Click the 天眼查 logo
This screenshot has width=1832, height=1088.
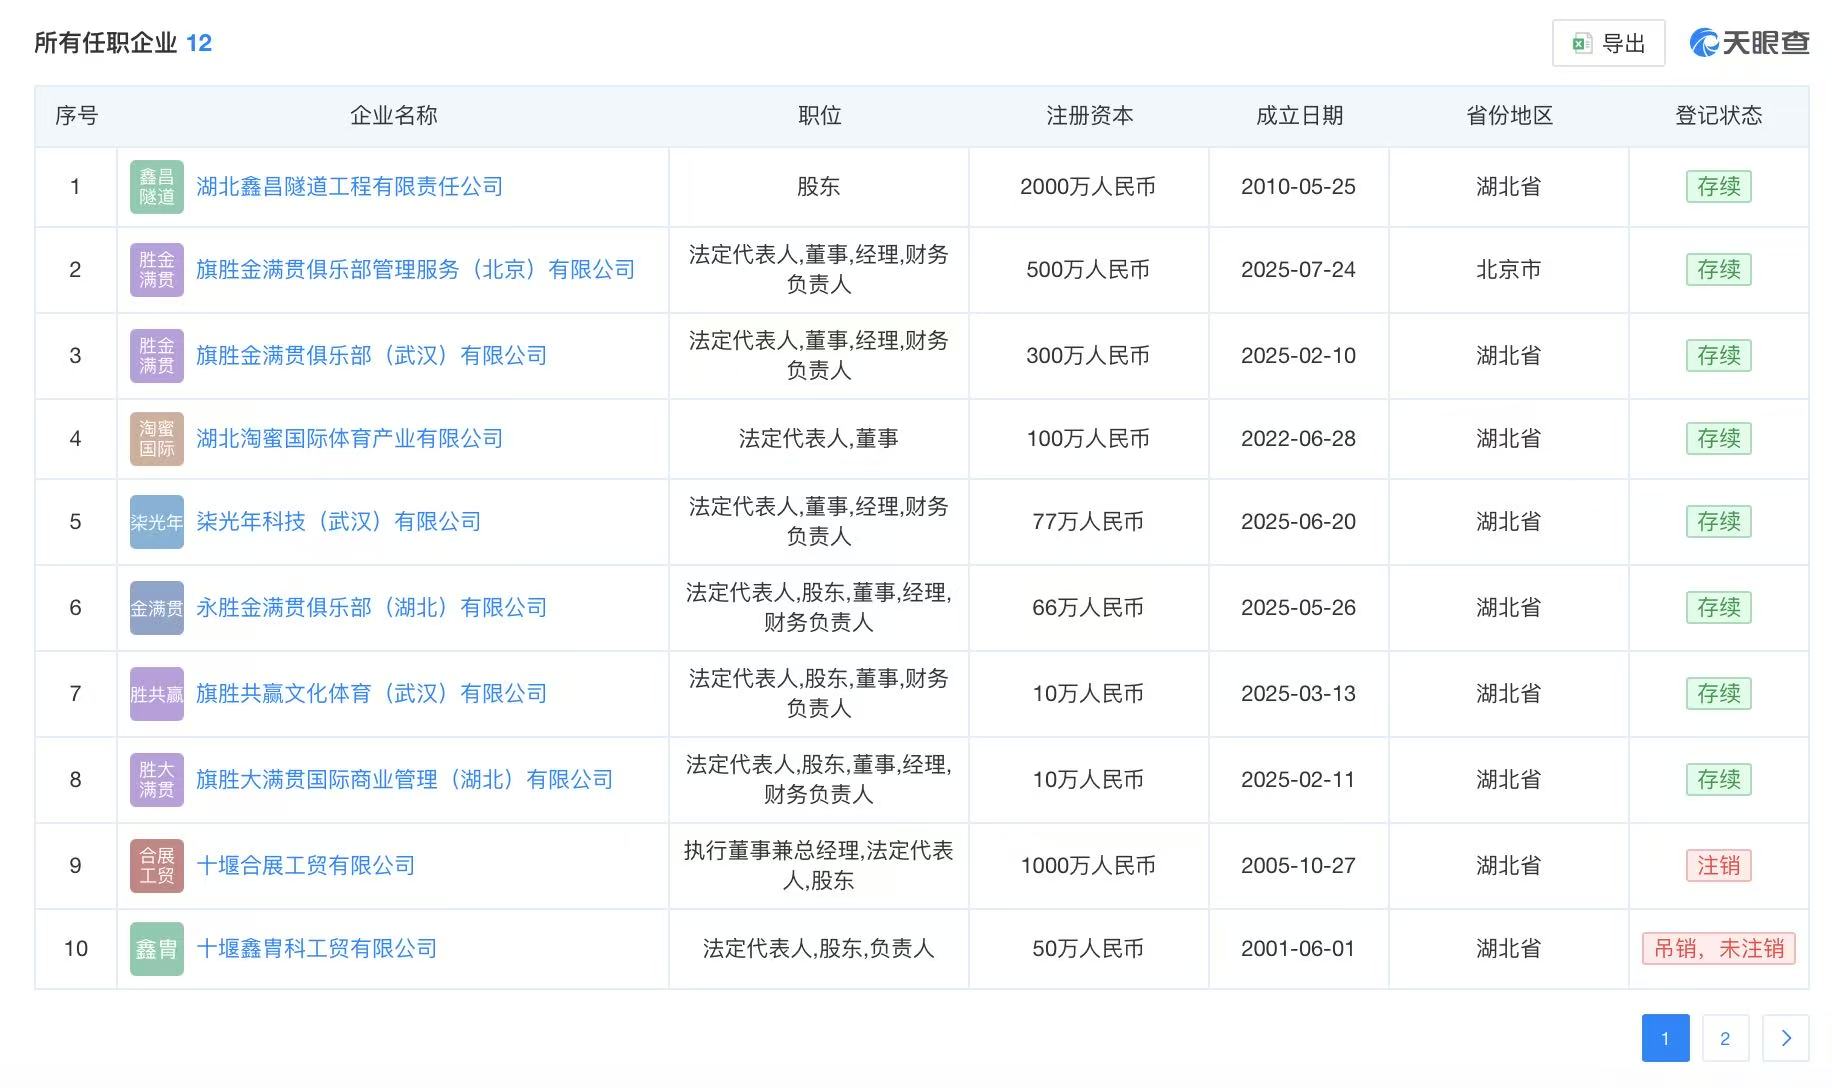click(1749, 43)
